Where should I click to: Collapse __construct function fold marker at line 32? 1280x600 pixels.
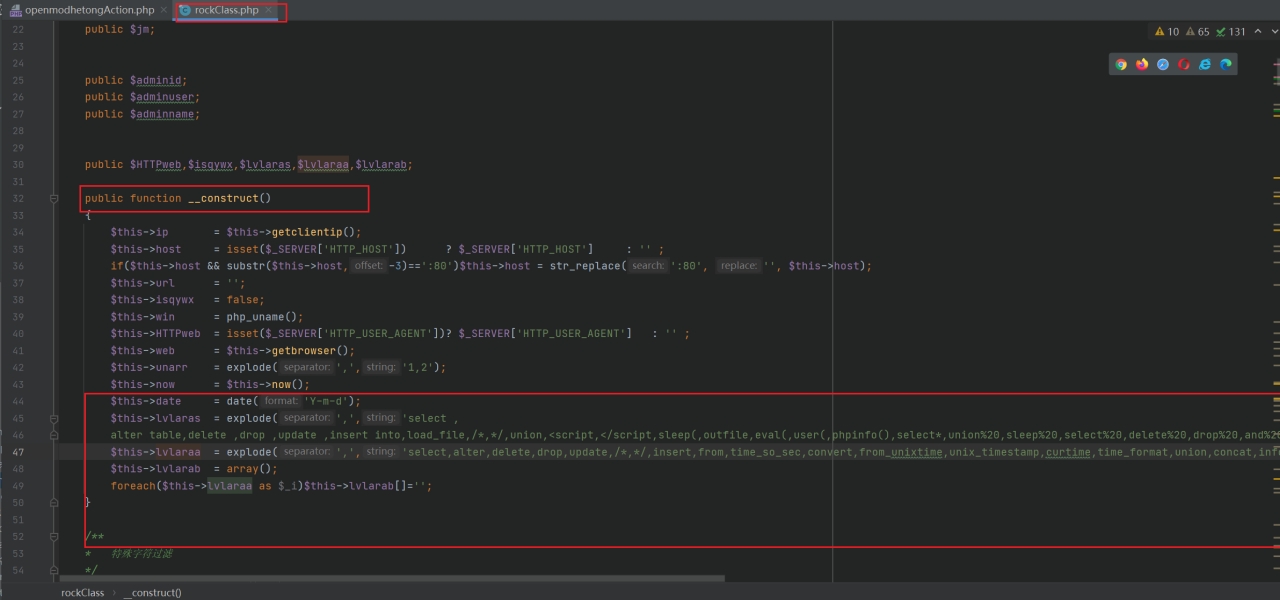pyautogui.click(x=55, y=199)
